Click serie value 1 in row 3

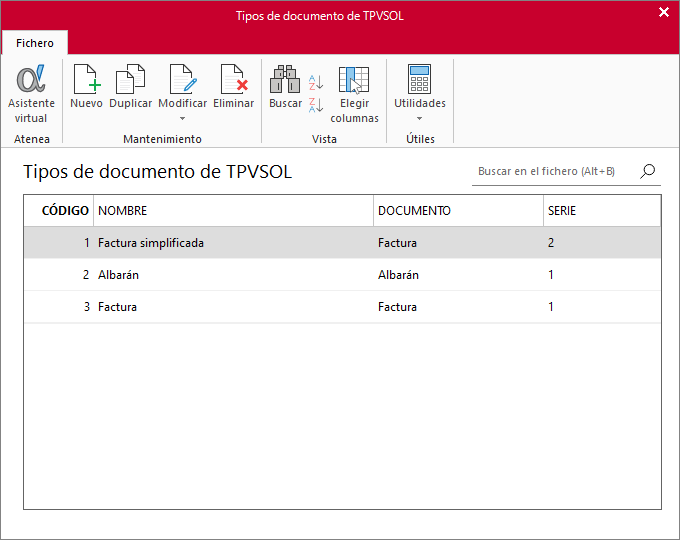pyautogui.click(x=551, y=307)
